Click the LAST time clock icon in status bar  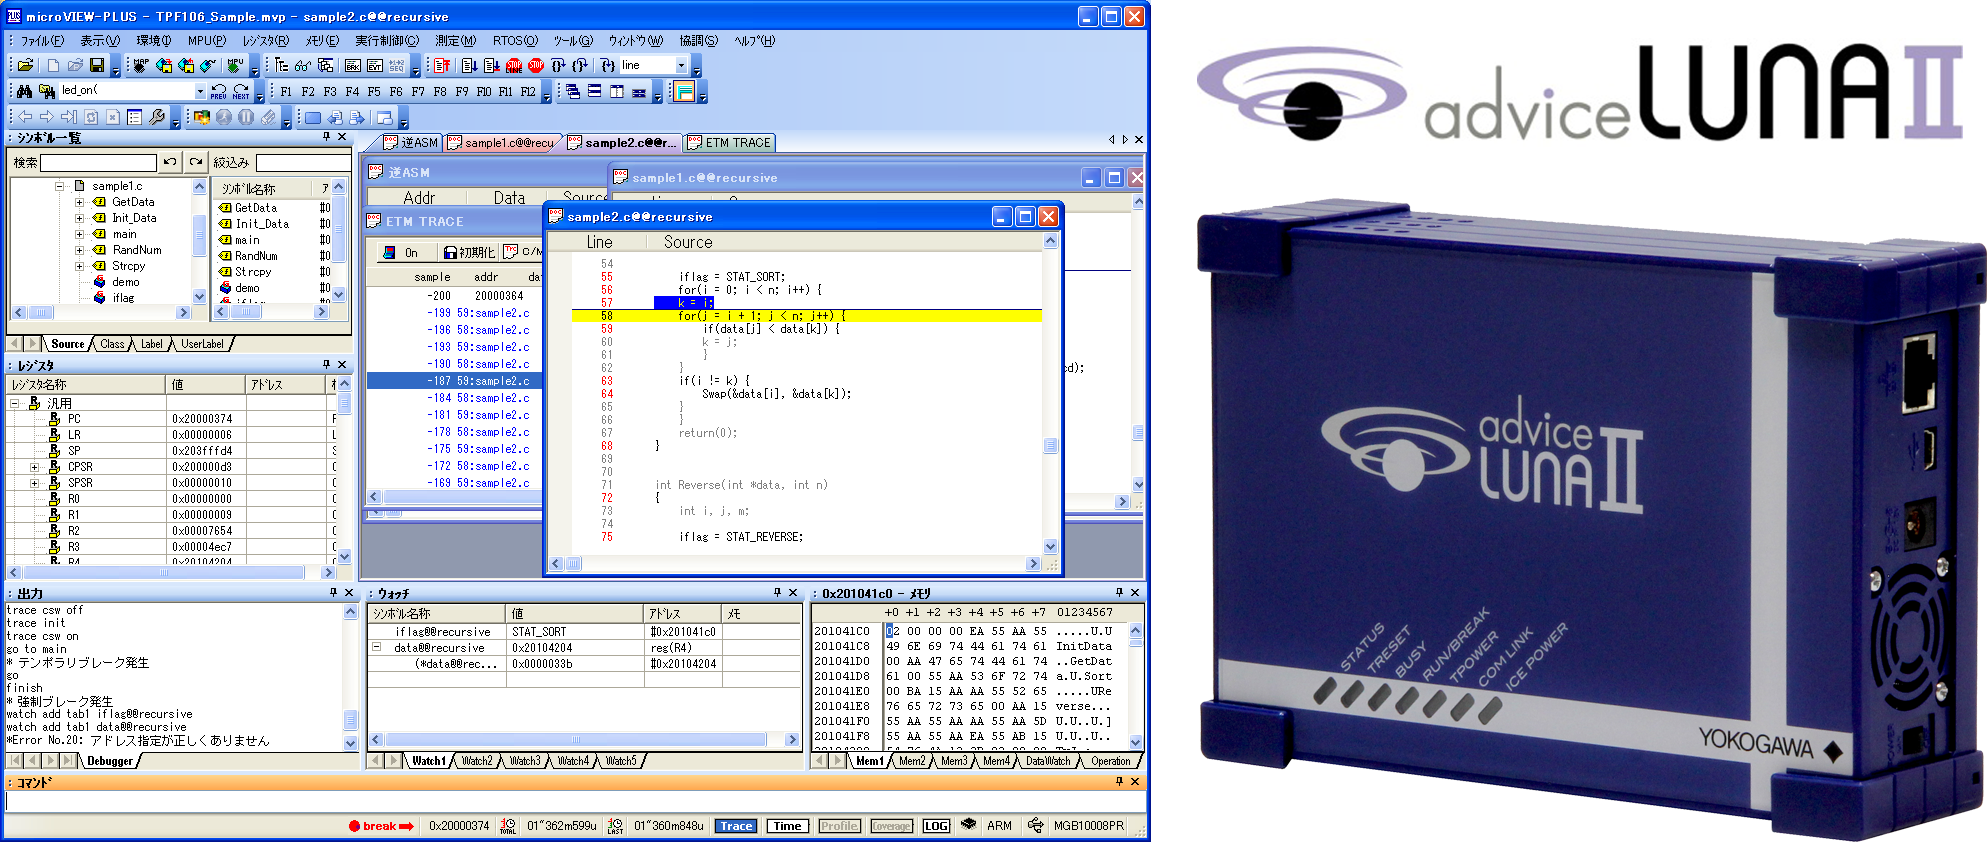[x=615, y=826]
